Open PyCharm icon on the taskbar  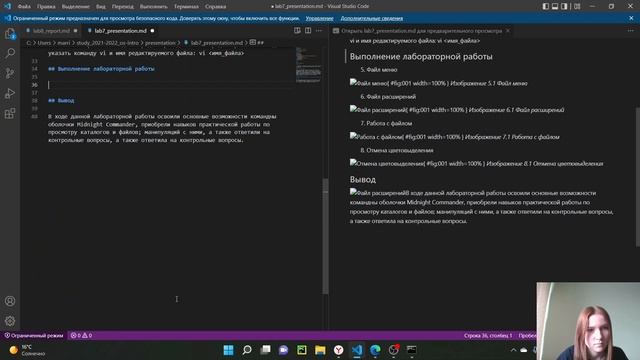pyautogui.click(x=302, y=350)
